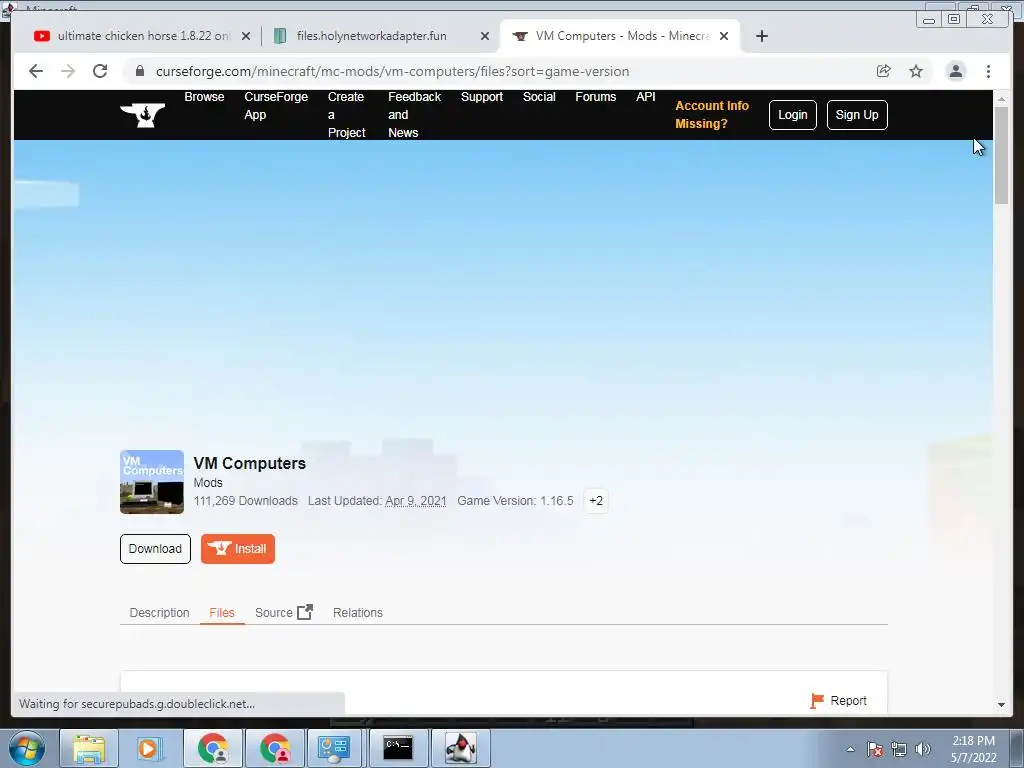Share this page icon in address bar
This screenshot has width=1024, height=768.
(884, 71)
